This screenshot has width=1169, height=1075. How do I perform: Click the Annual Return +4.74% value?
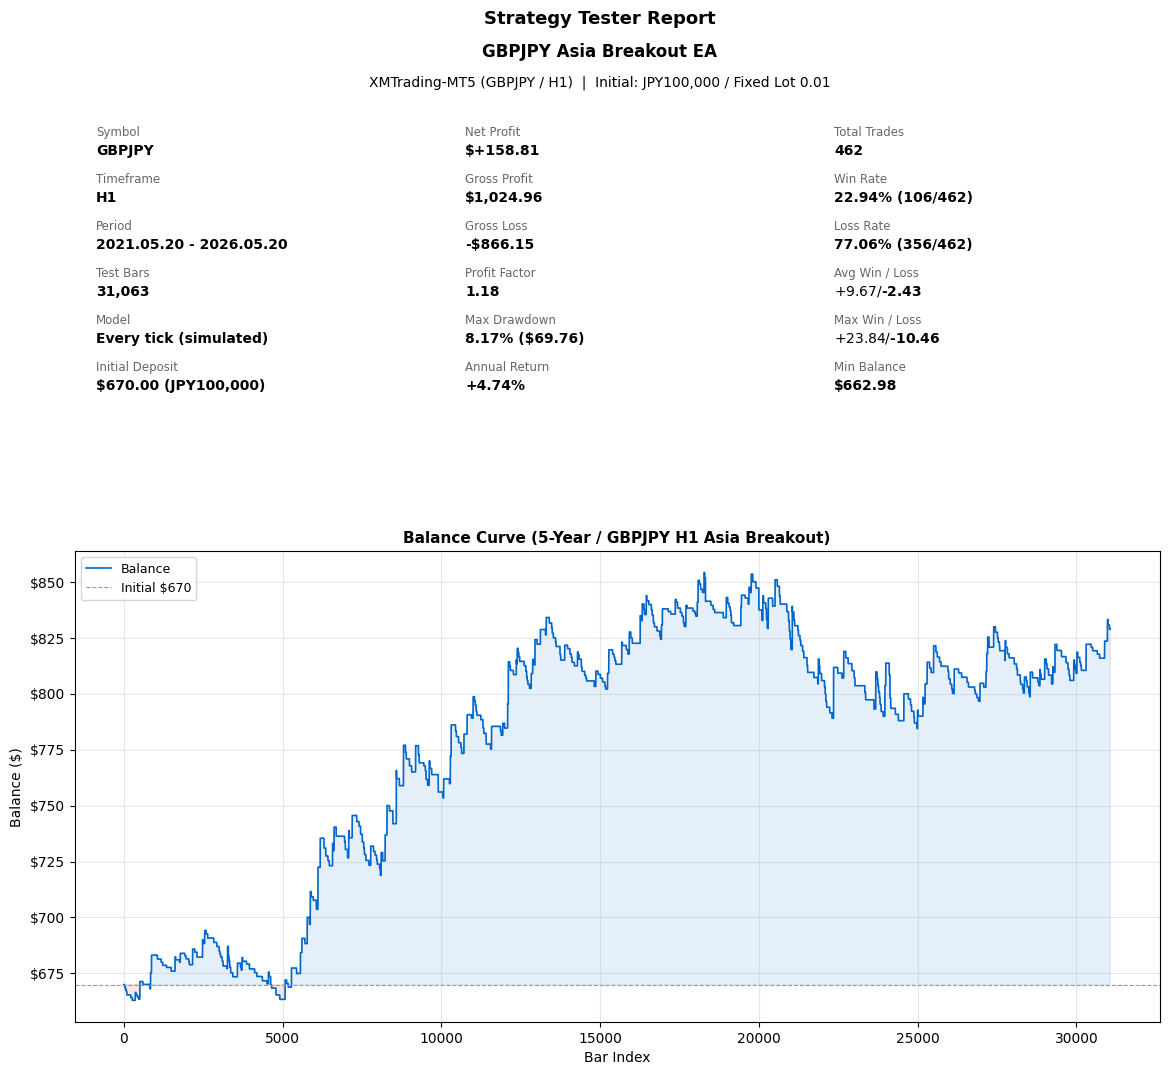click(495, 385)
